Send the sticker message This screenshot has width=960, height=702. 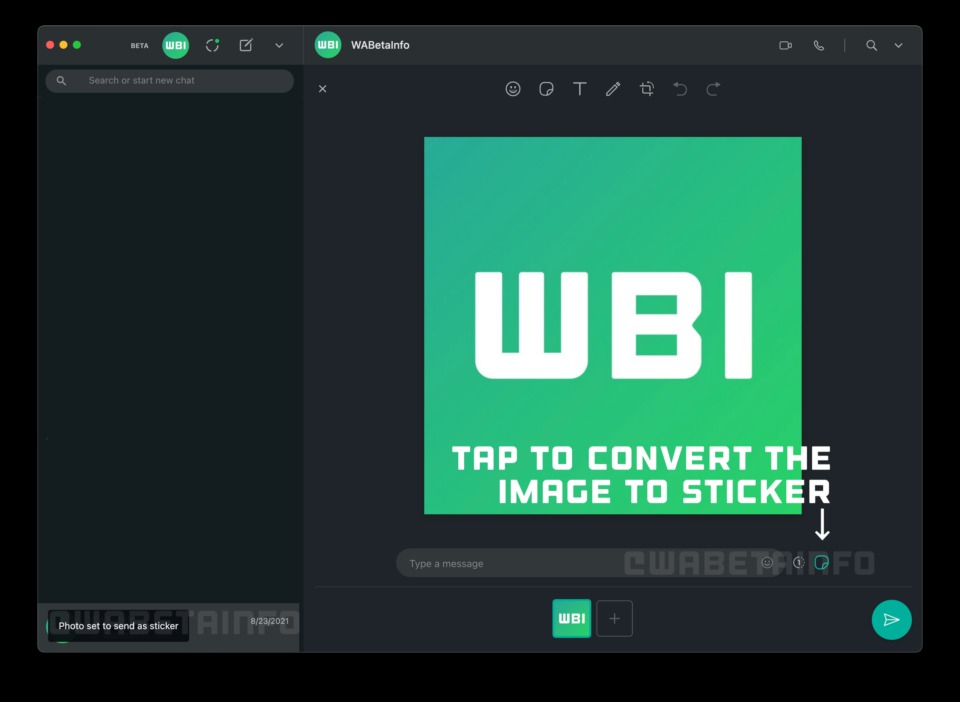[891, 620]
